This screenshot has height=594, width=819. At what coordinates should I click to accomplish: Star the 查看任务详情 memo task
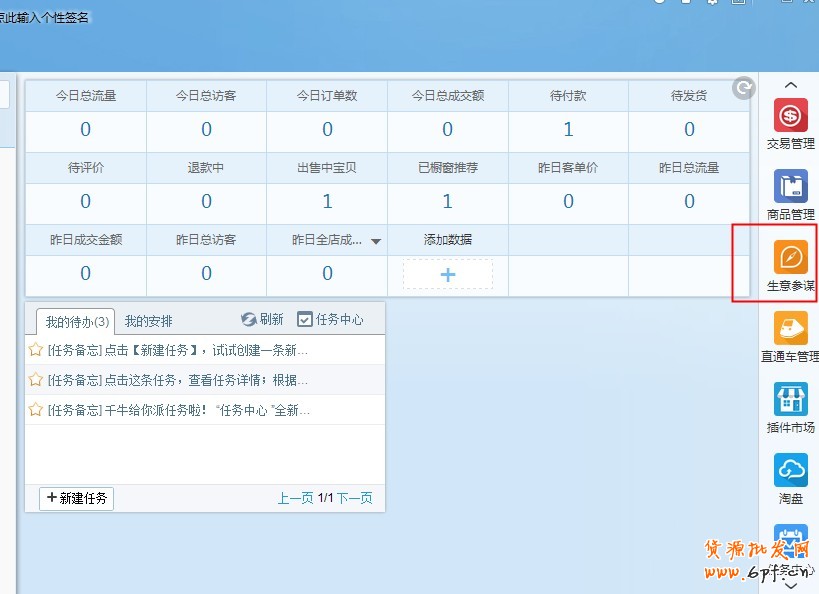point(36,380)
